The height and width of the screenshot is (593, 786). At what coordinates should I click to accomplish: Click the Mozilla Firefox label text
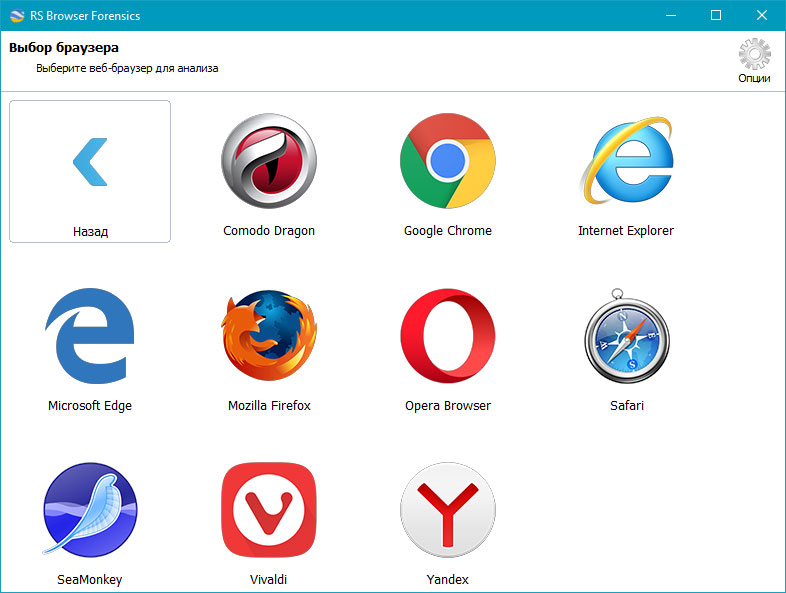[269, 406]
